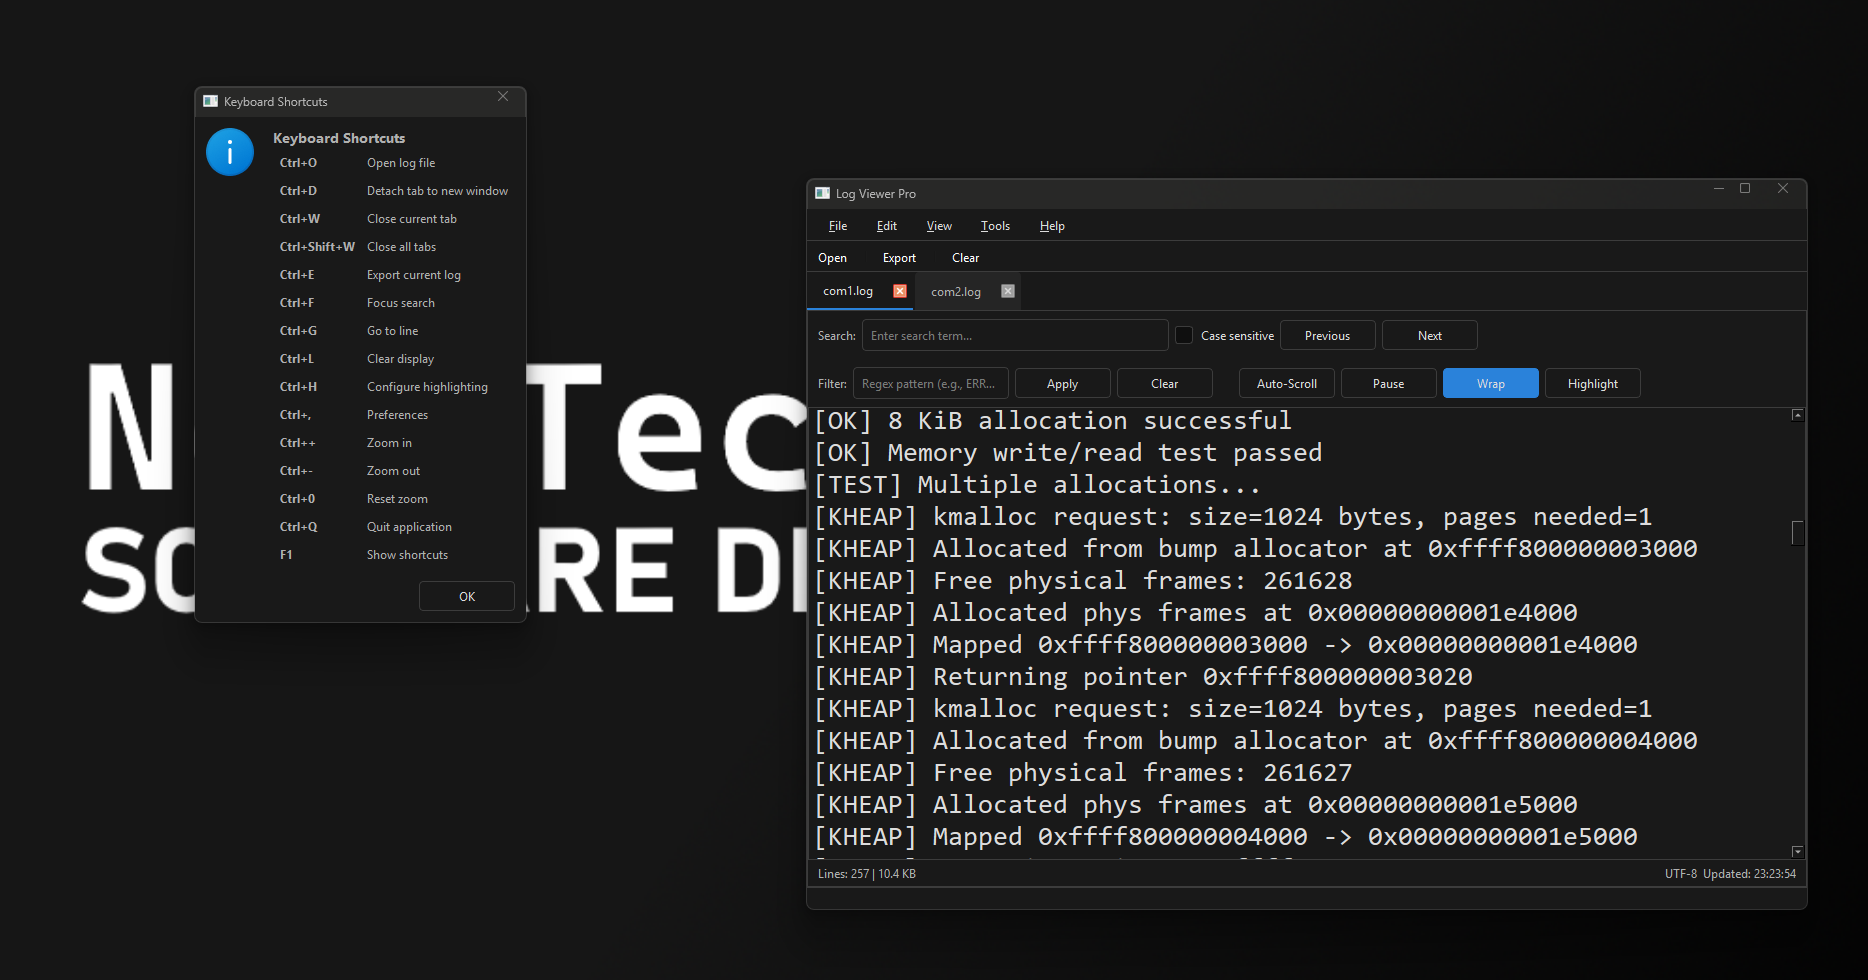Click "Detach tab to new window" shortcut text
This screenshot has height=980, width=1868.
pyautogui.click(x=437, y=191)
